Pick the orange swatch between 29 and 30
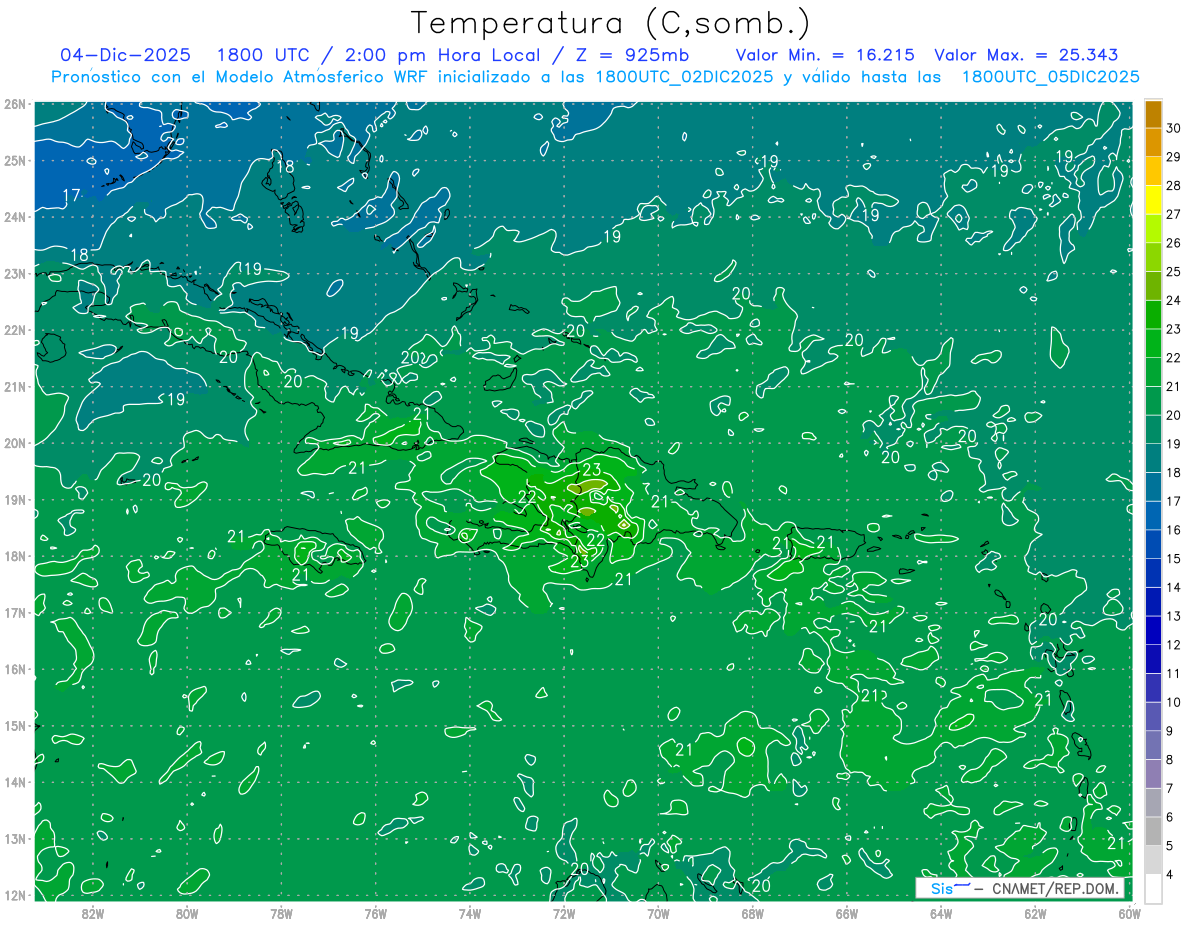This screenshot has height=927, width=1200. tap(1153, 143)
